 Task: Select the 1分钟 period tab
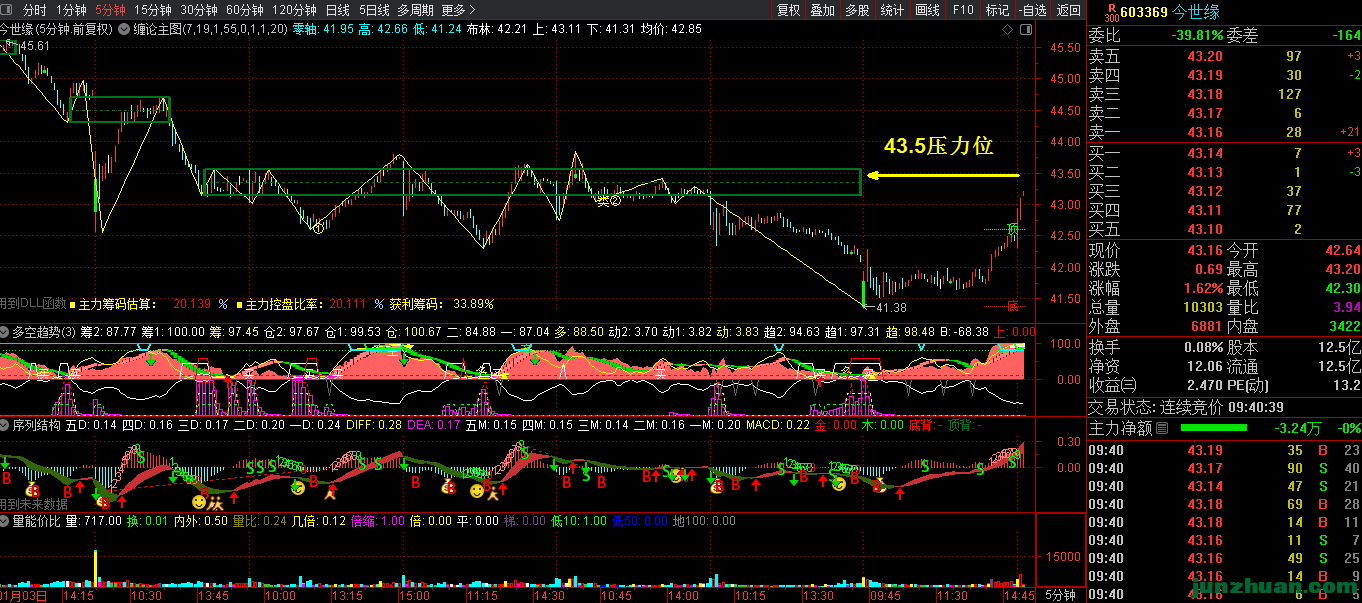tap(71, 10)
